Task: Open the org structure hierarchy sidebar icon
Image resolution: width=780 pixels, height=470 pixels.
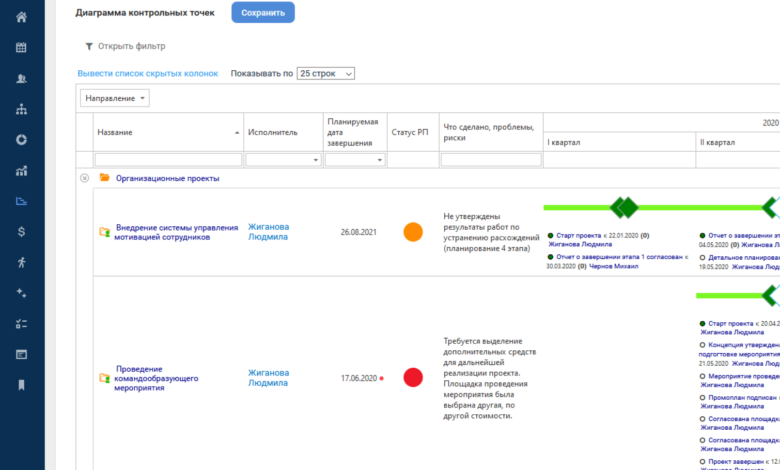Action: [x=21, y=109]
